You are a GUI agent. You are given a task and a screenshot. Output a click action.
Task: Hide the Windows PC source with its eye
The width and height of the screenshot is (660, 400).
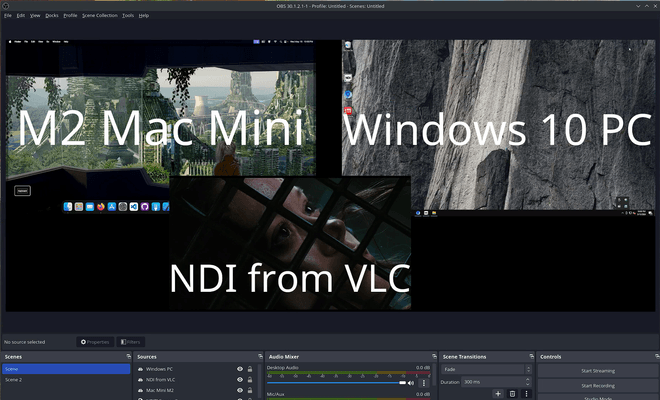click(240, 369)
